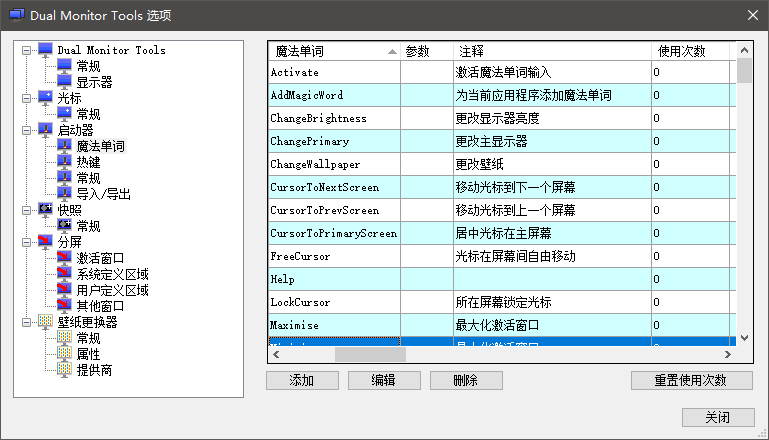Viewport: 769px width, 440px height.
Task: Click the icon beside 导入/导出
Action: (64, 194)
